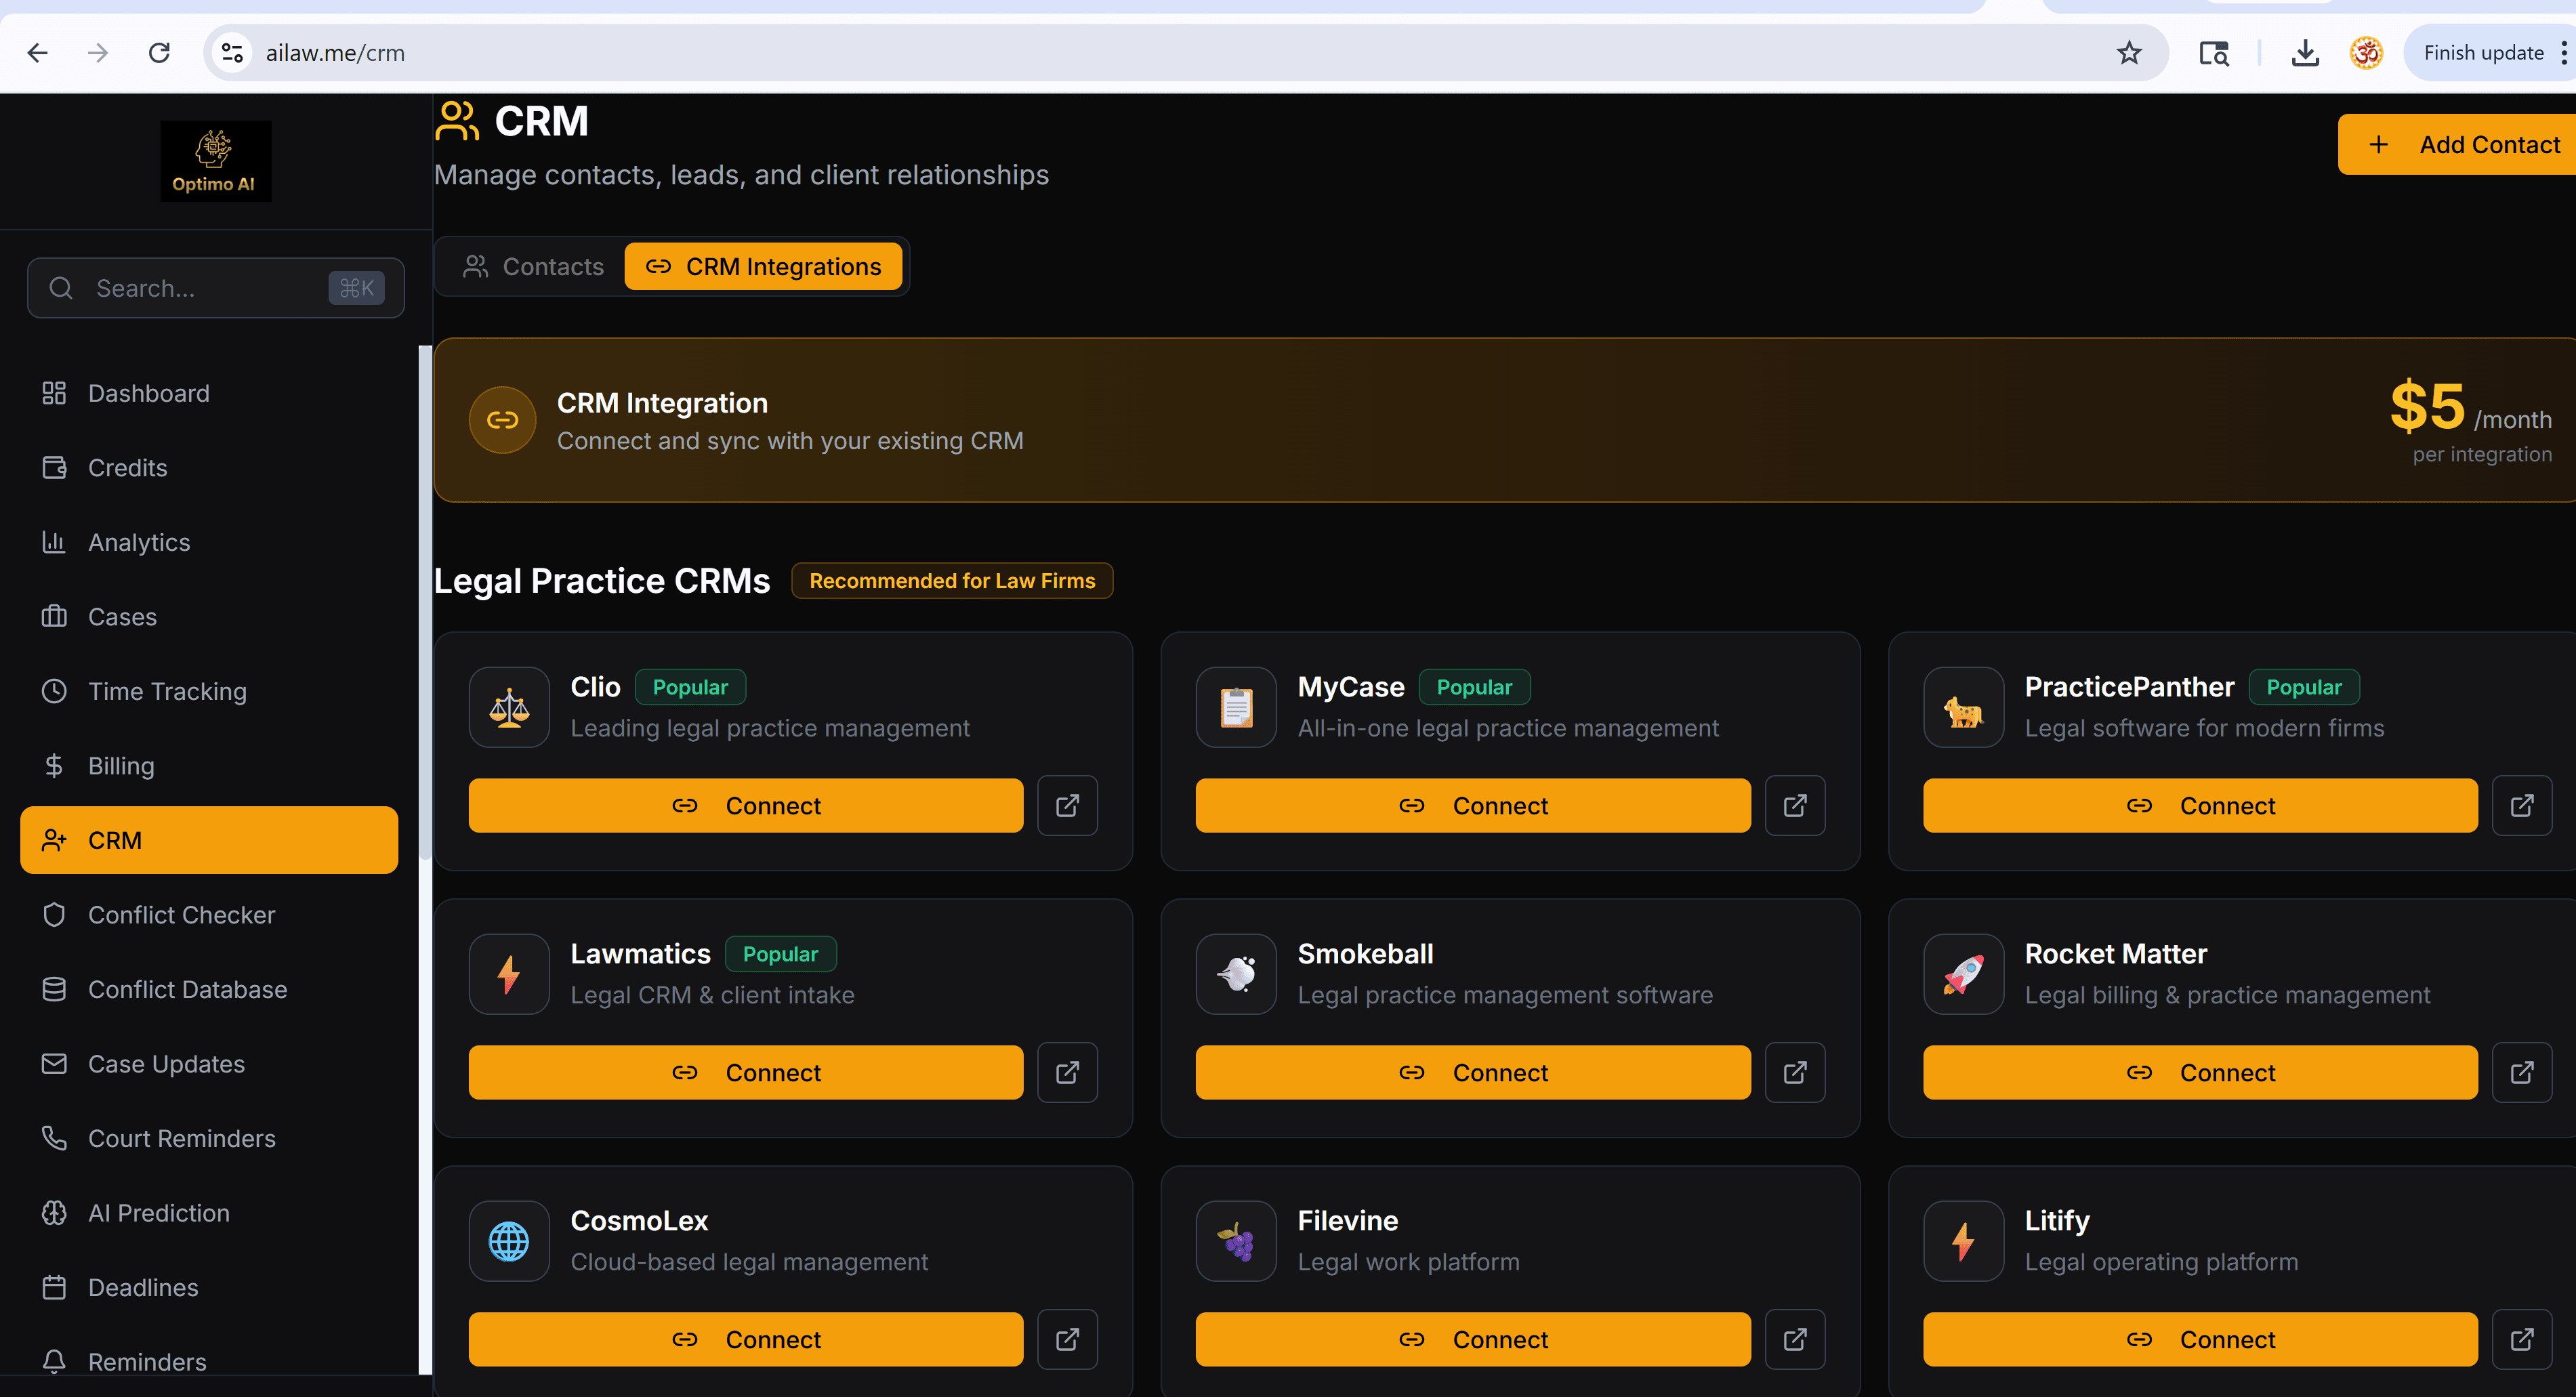This screenshot has width=2576, height=1397.
Task: Connect the PracticePanther integration
Action: click(x=2199, y=805)
